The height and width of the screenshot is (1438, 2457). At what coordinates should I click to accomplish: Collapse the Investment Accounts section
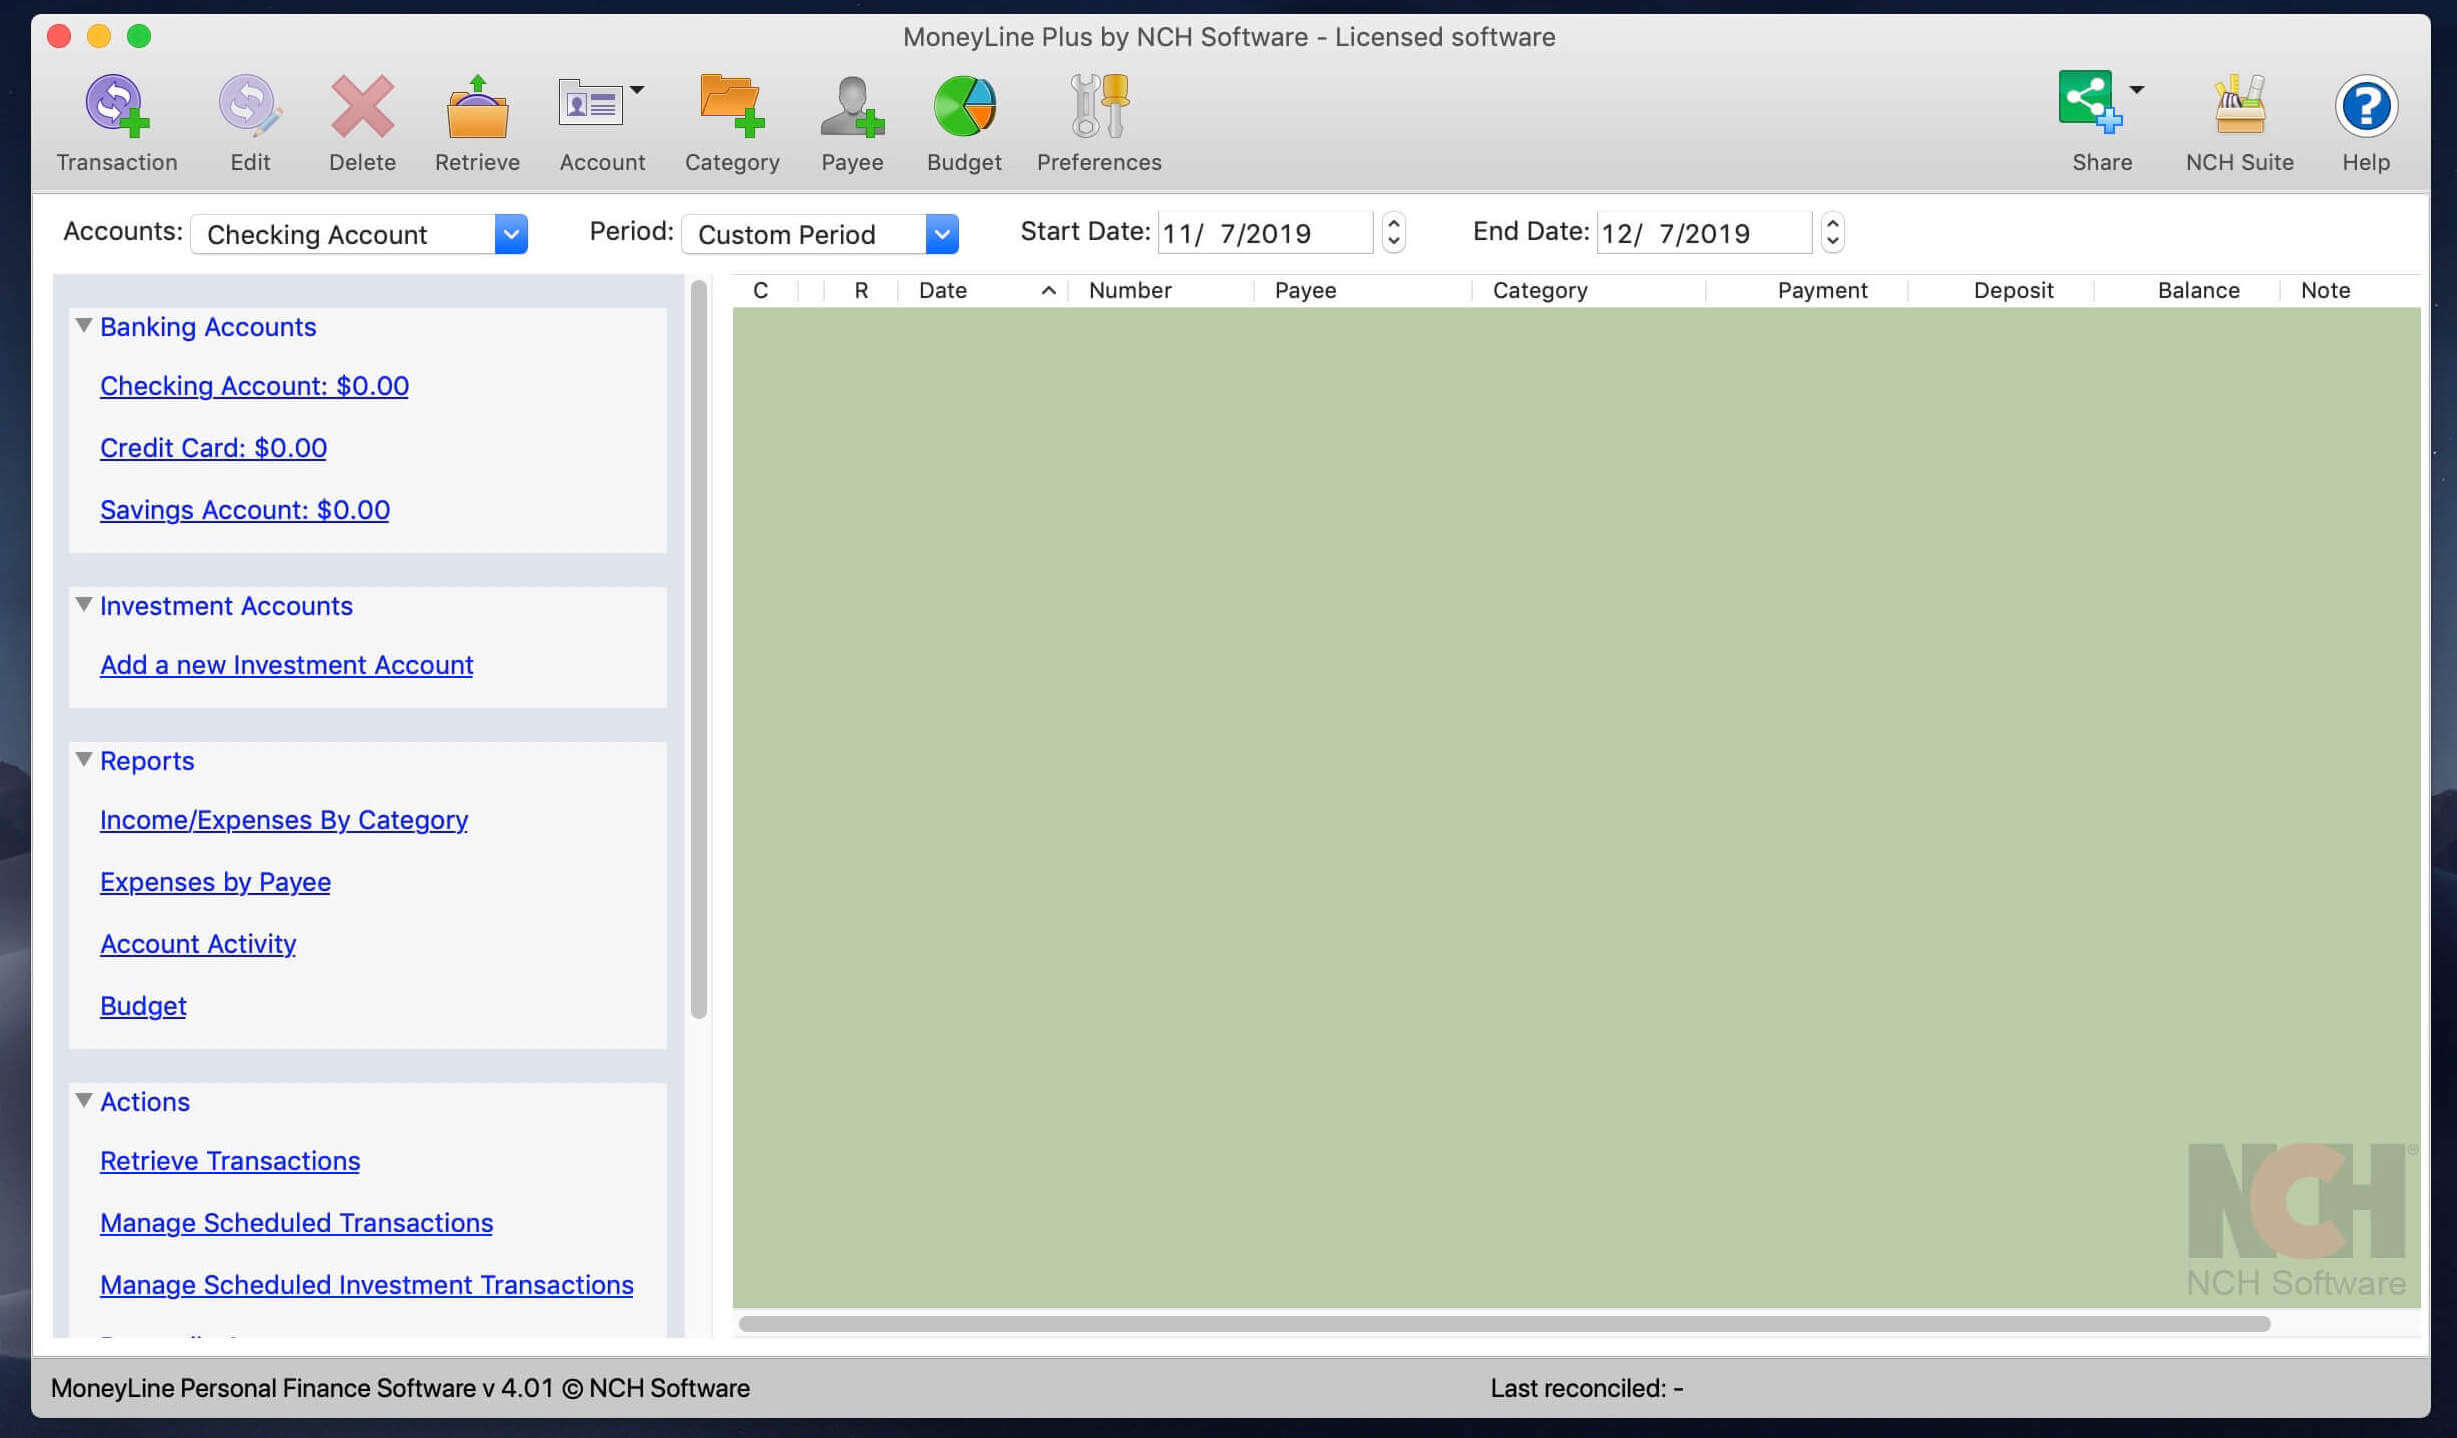(84, 605)
